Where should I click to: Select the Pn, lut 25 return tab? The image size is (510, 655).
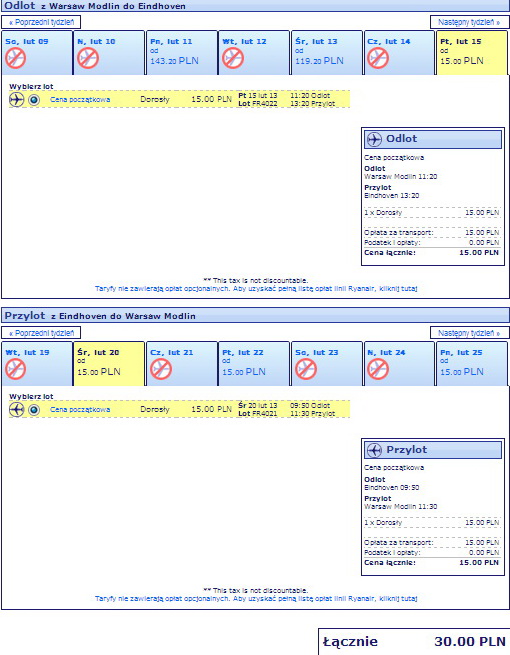click(472, 364)
